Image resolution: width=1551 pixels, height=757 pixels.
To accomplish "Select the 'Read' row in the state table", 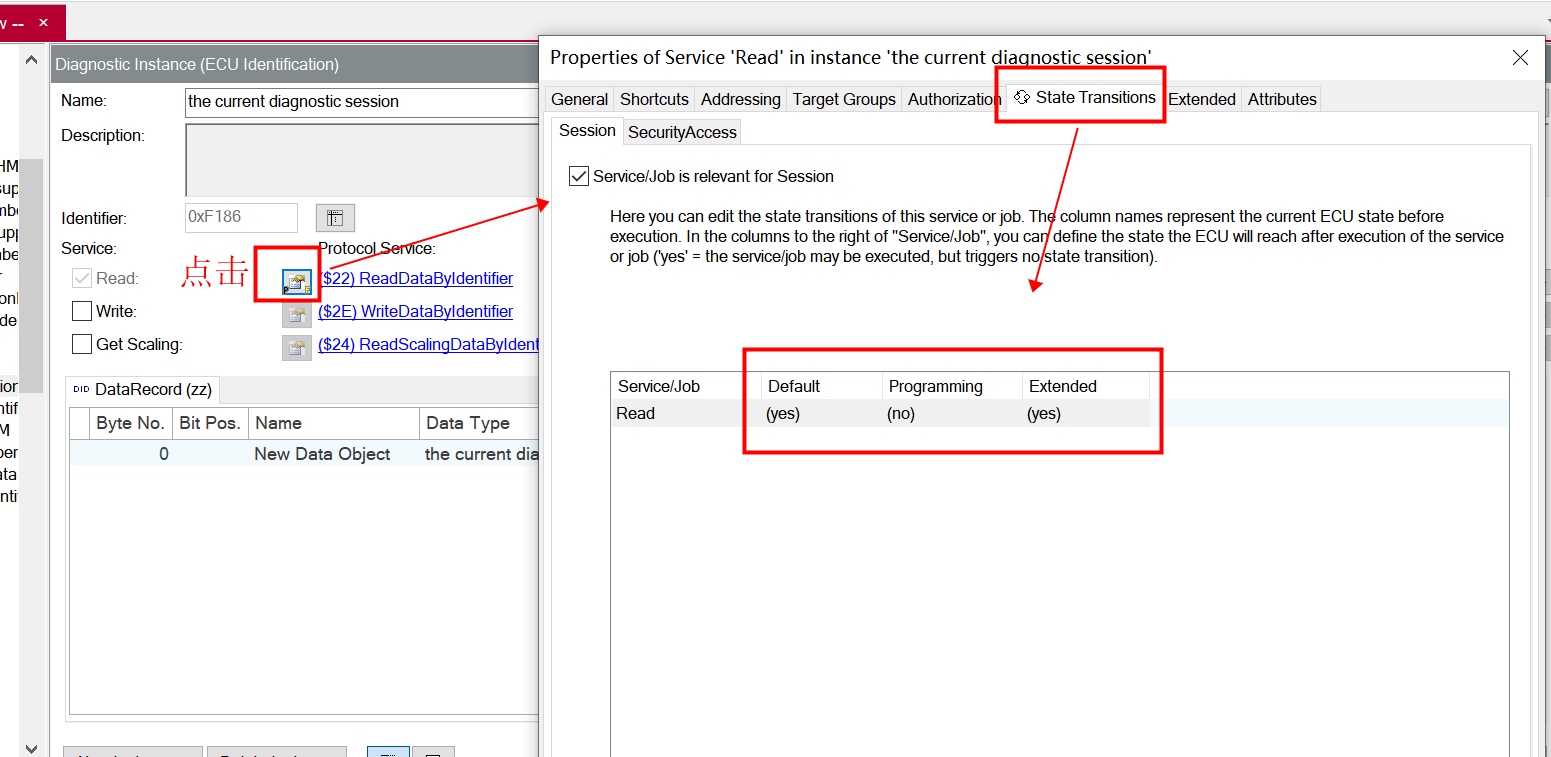I will click(1059, 414).
